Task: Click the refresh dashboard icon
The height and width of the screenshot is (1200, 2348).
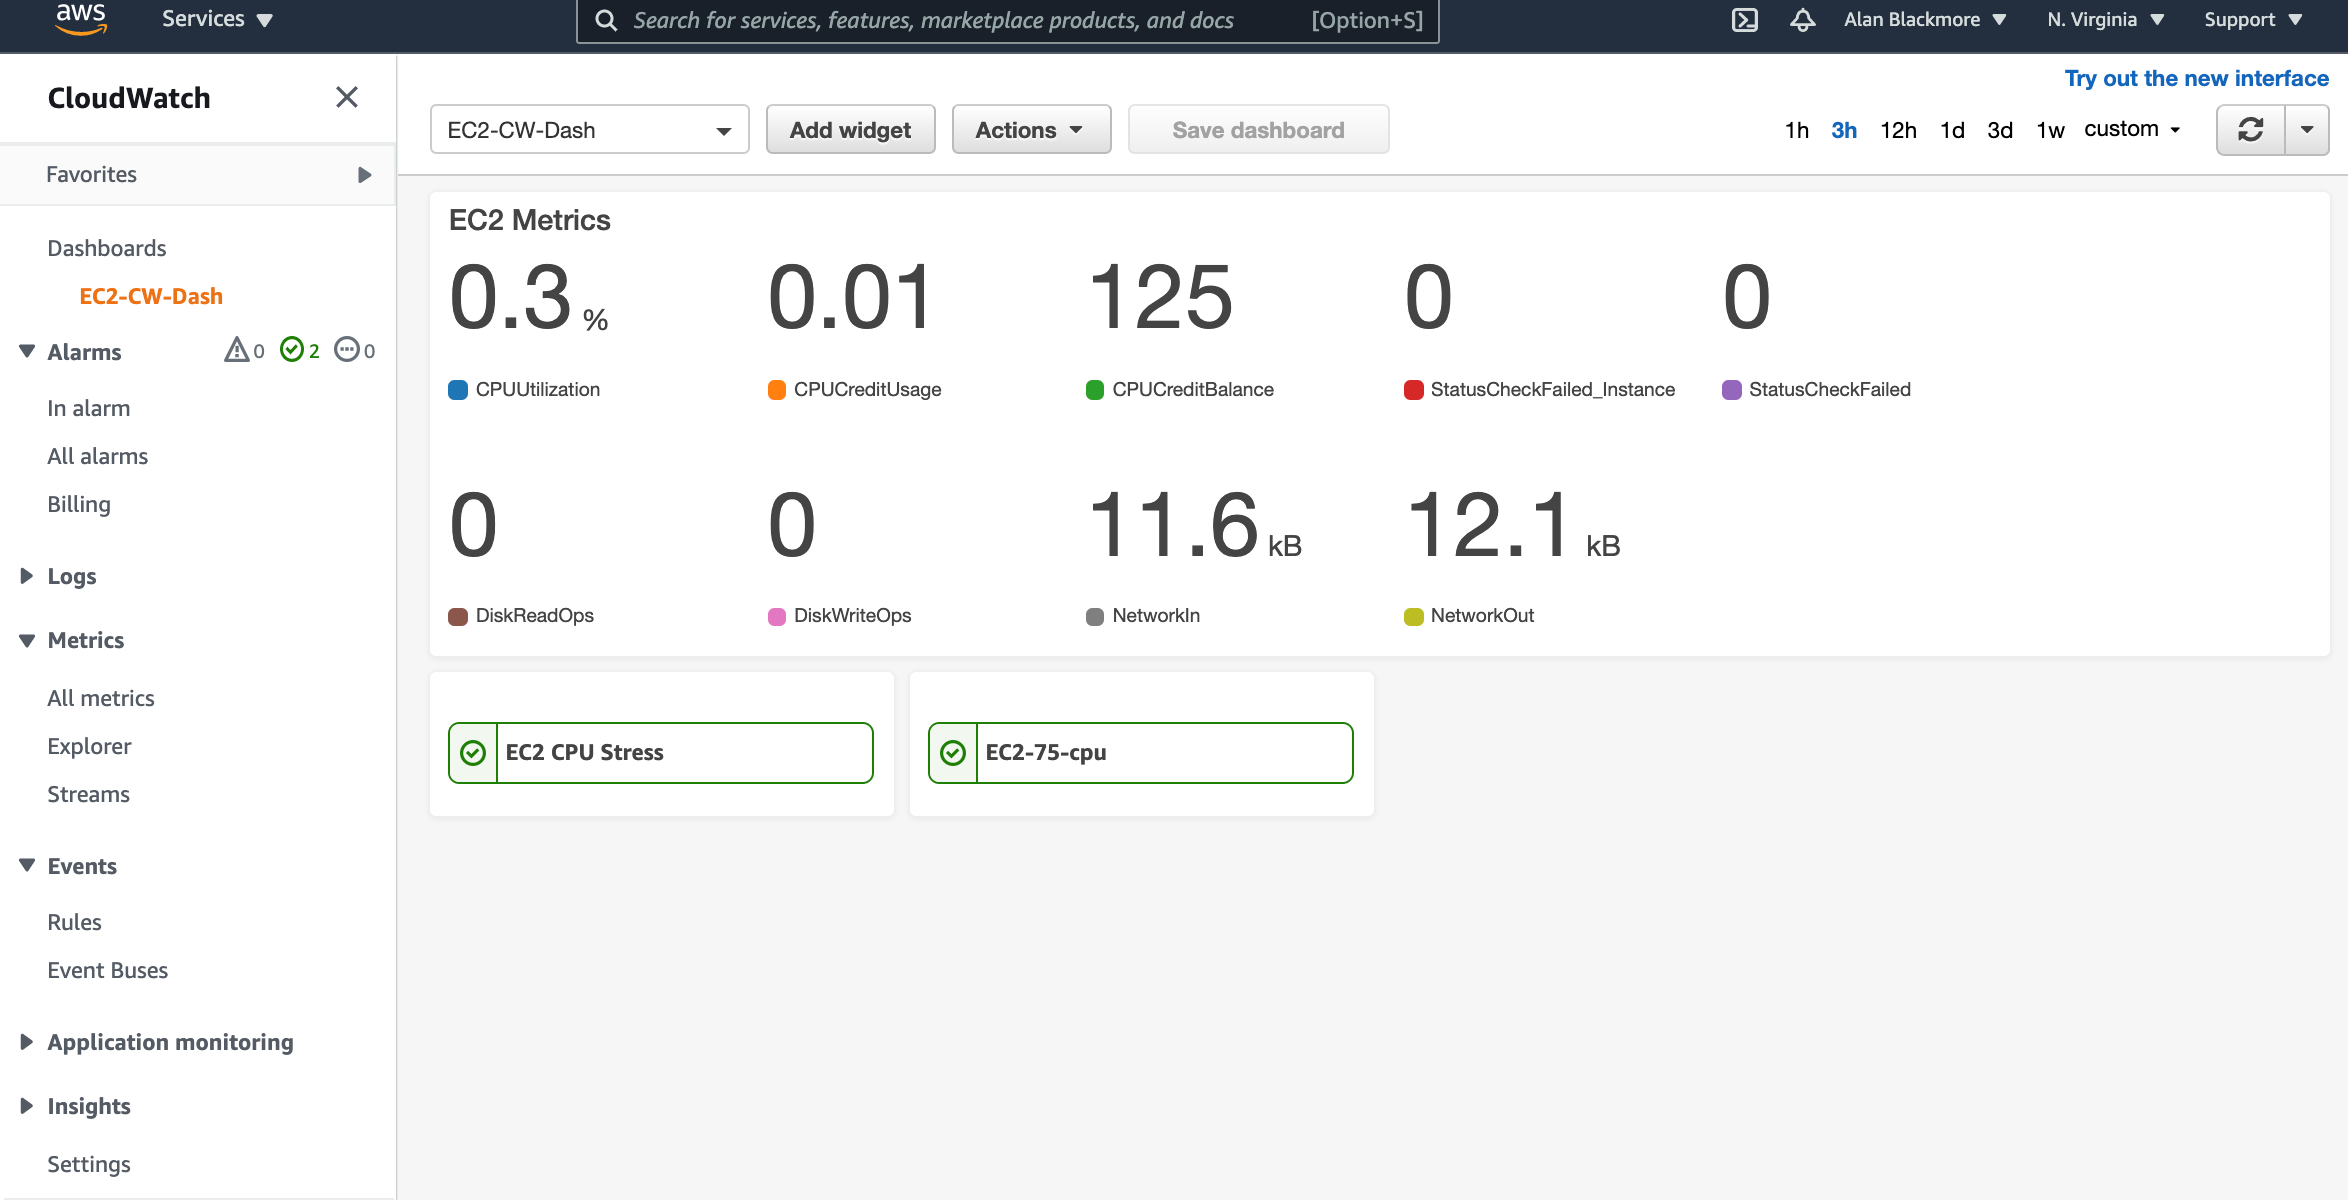Action: click(2250, 129)
